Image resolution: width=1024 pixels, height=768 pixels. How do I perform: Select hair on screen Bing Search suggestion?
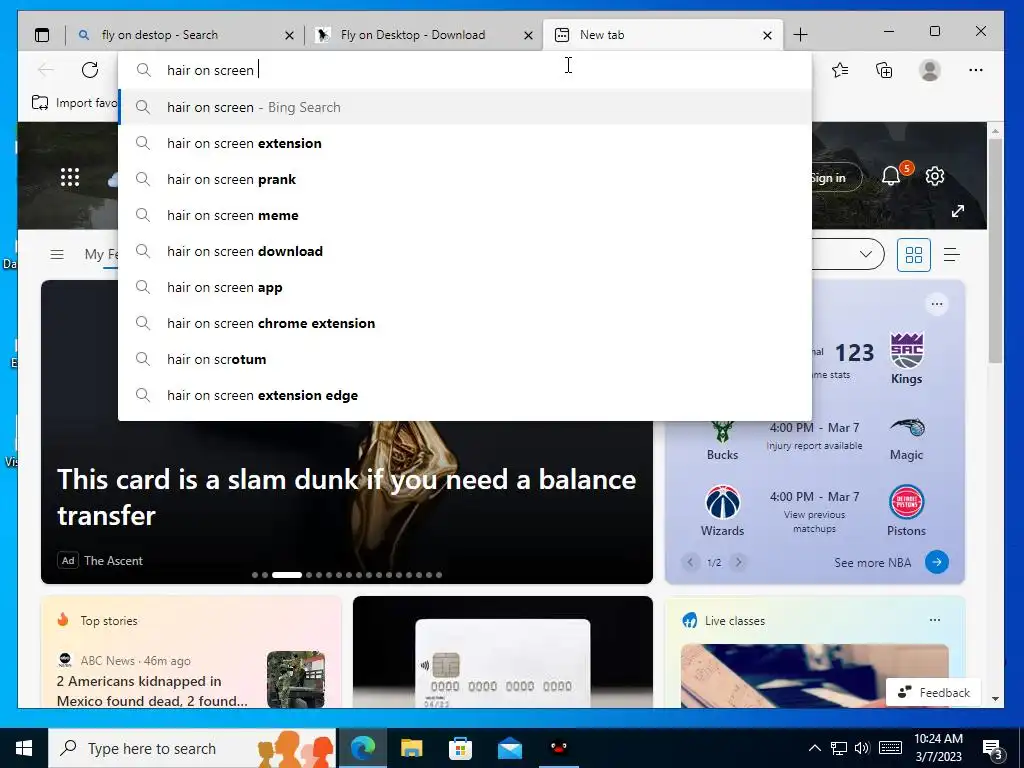coord(465,107)
